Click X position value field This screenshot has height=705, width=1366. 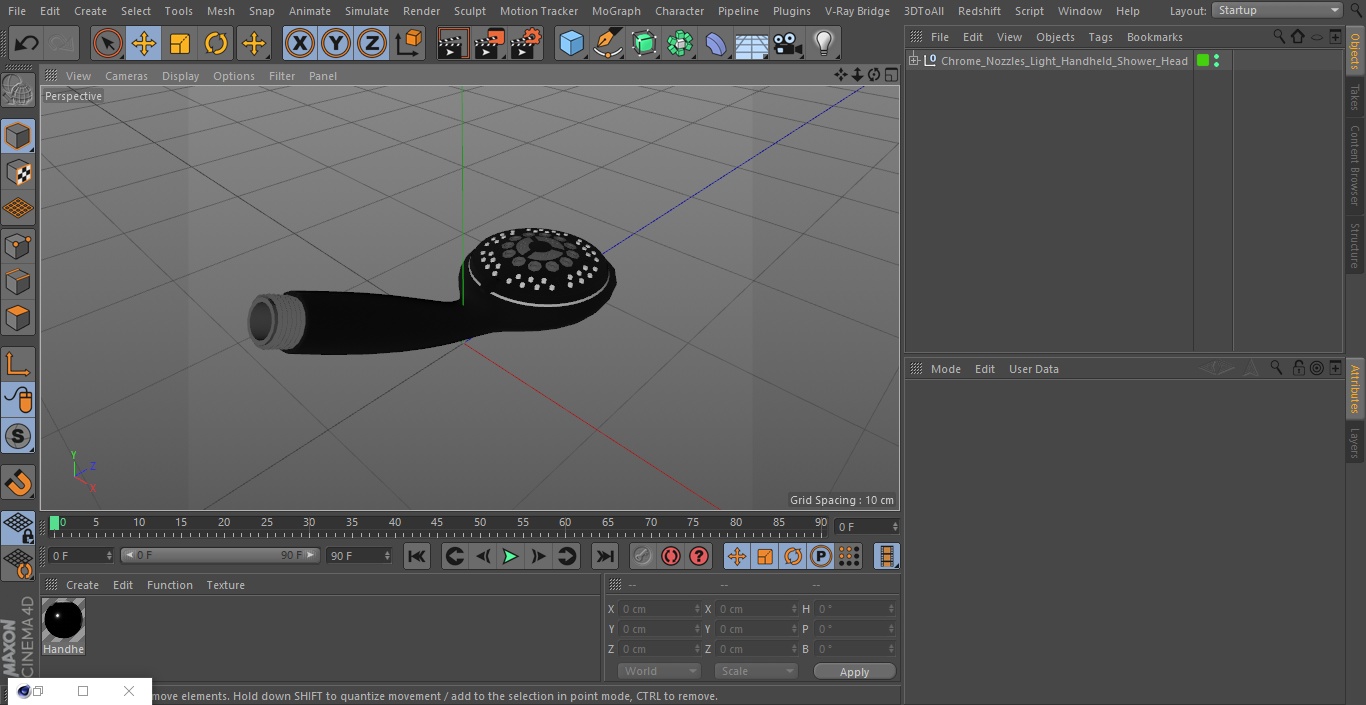[x=658, y=608]
